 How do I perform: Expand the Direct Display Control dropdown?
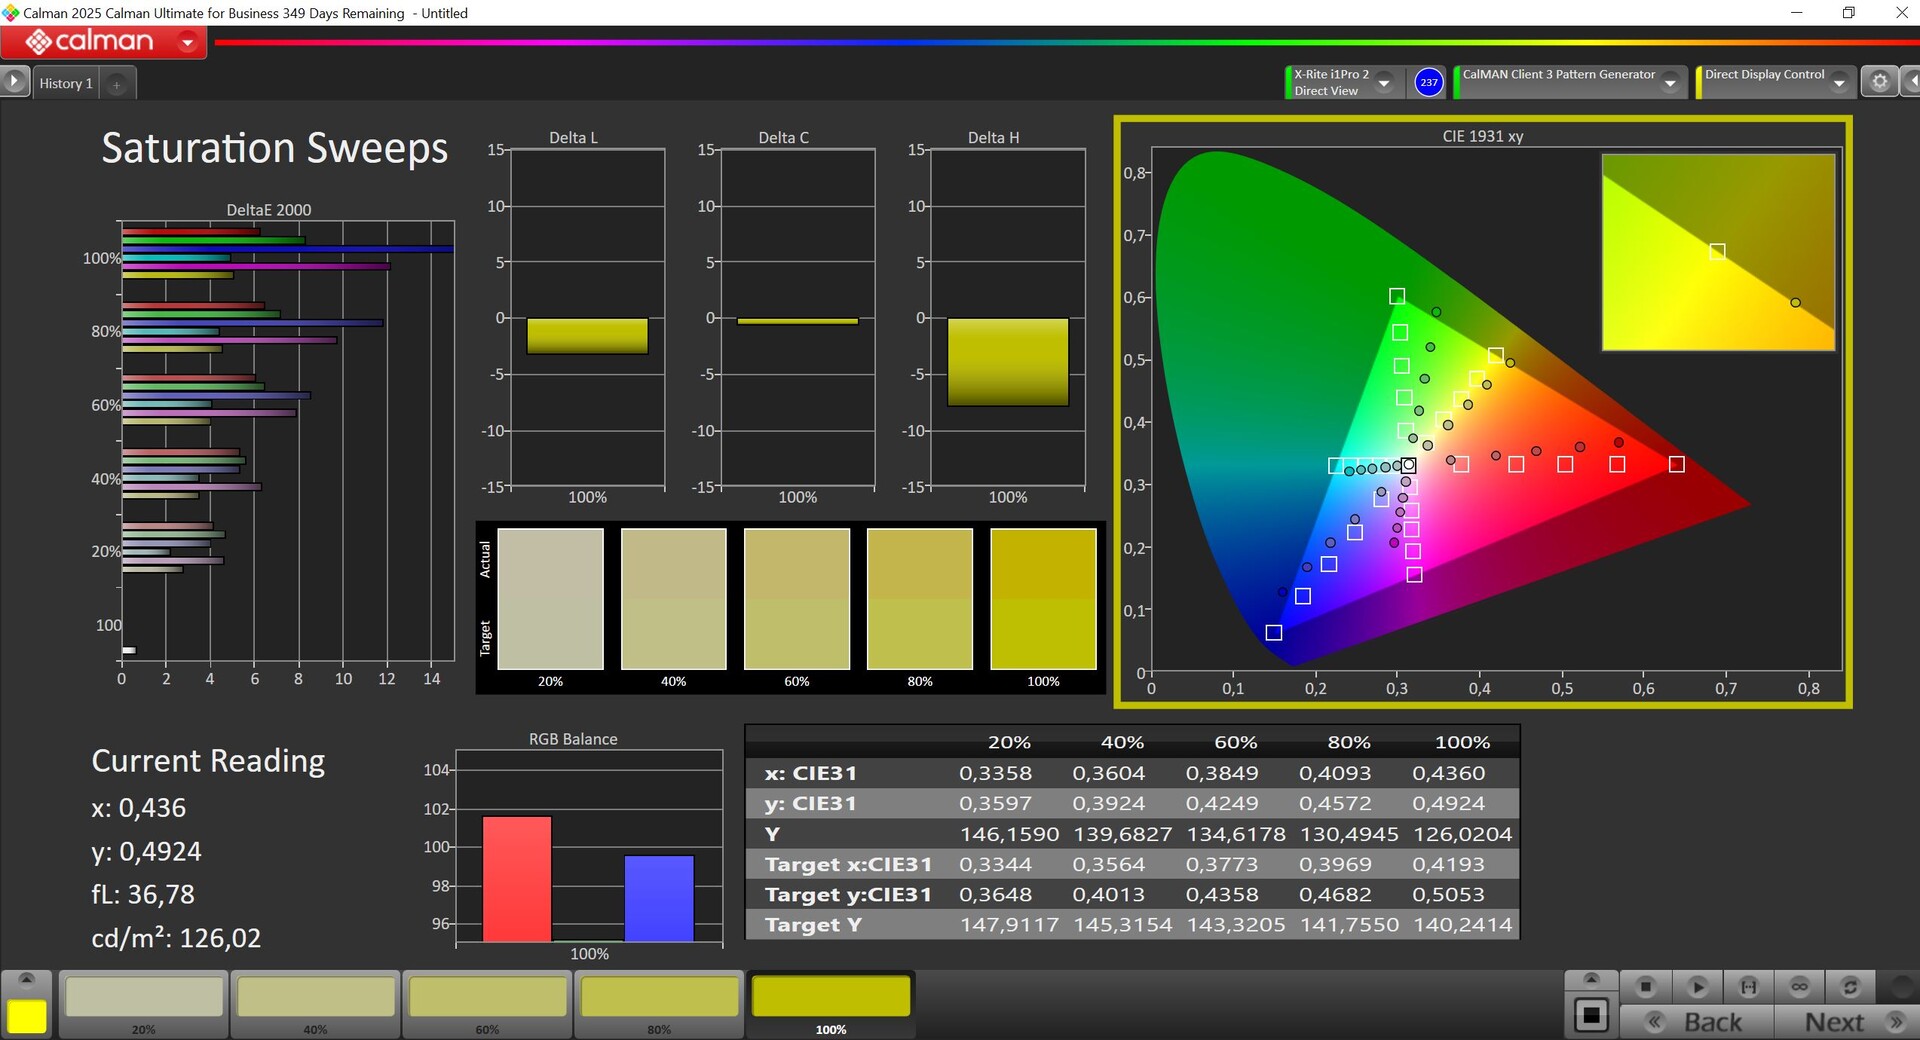point(1839,83)
